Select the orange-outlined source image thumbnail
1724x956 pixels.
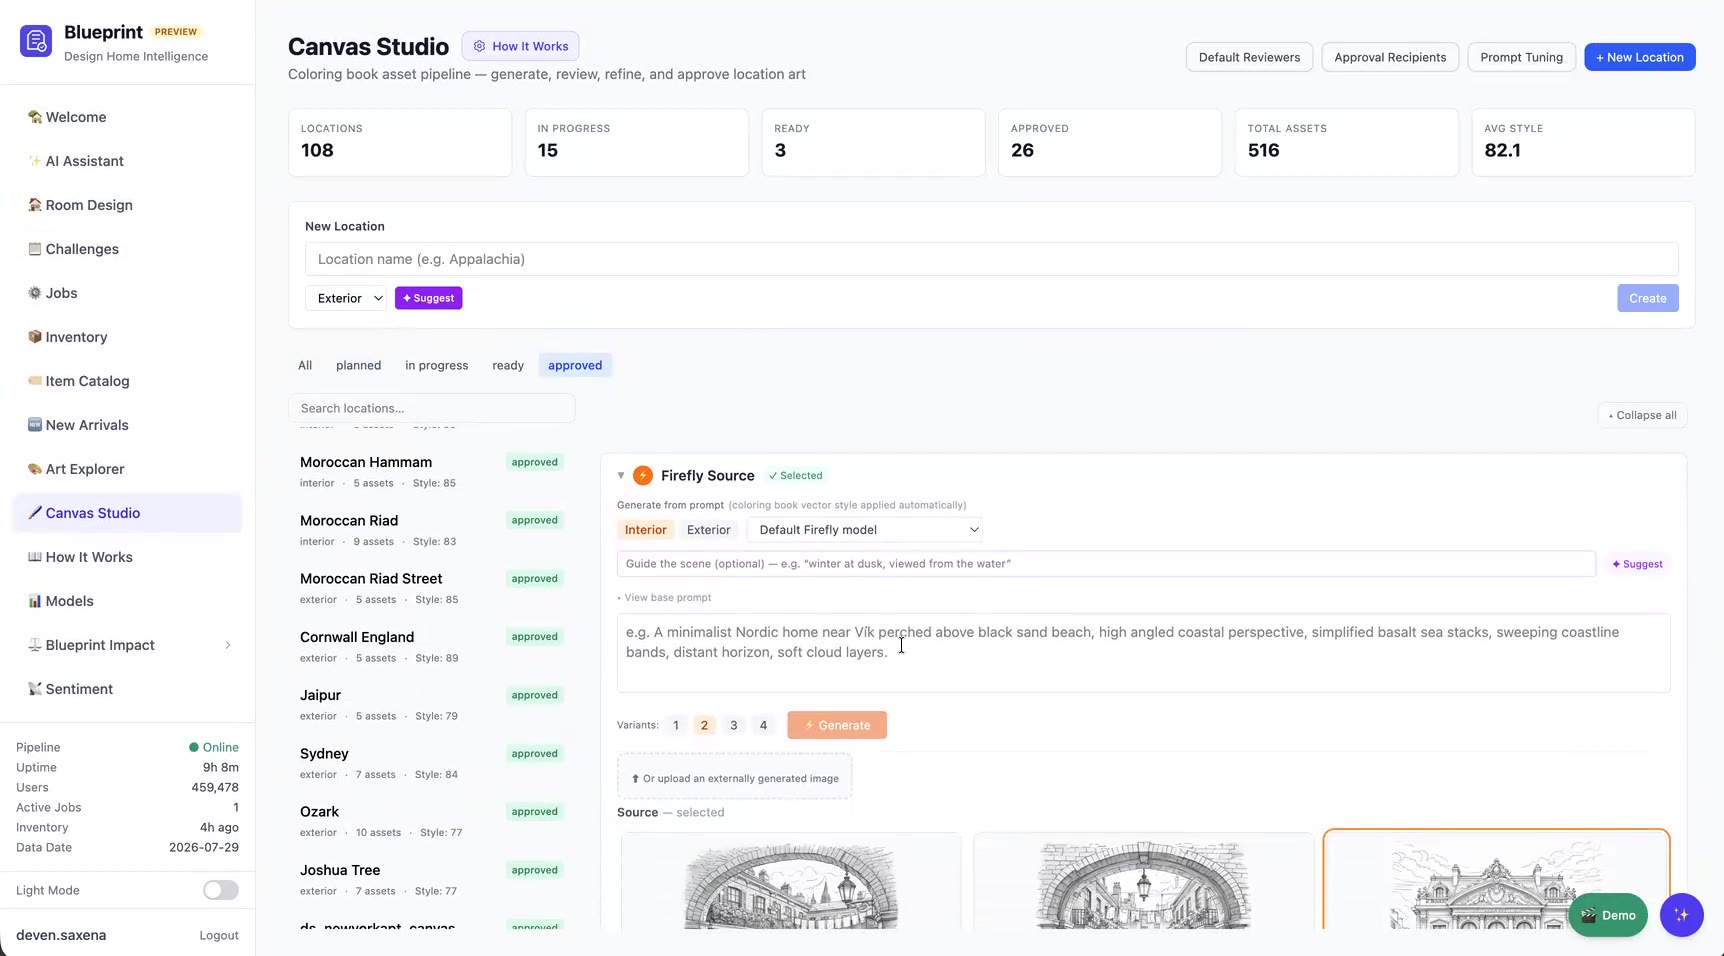point(1496,880)
